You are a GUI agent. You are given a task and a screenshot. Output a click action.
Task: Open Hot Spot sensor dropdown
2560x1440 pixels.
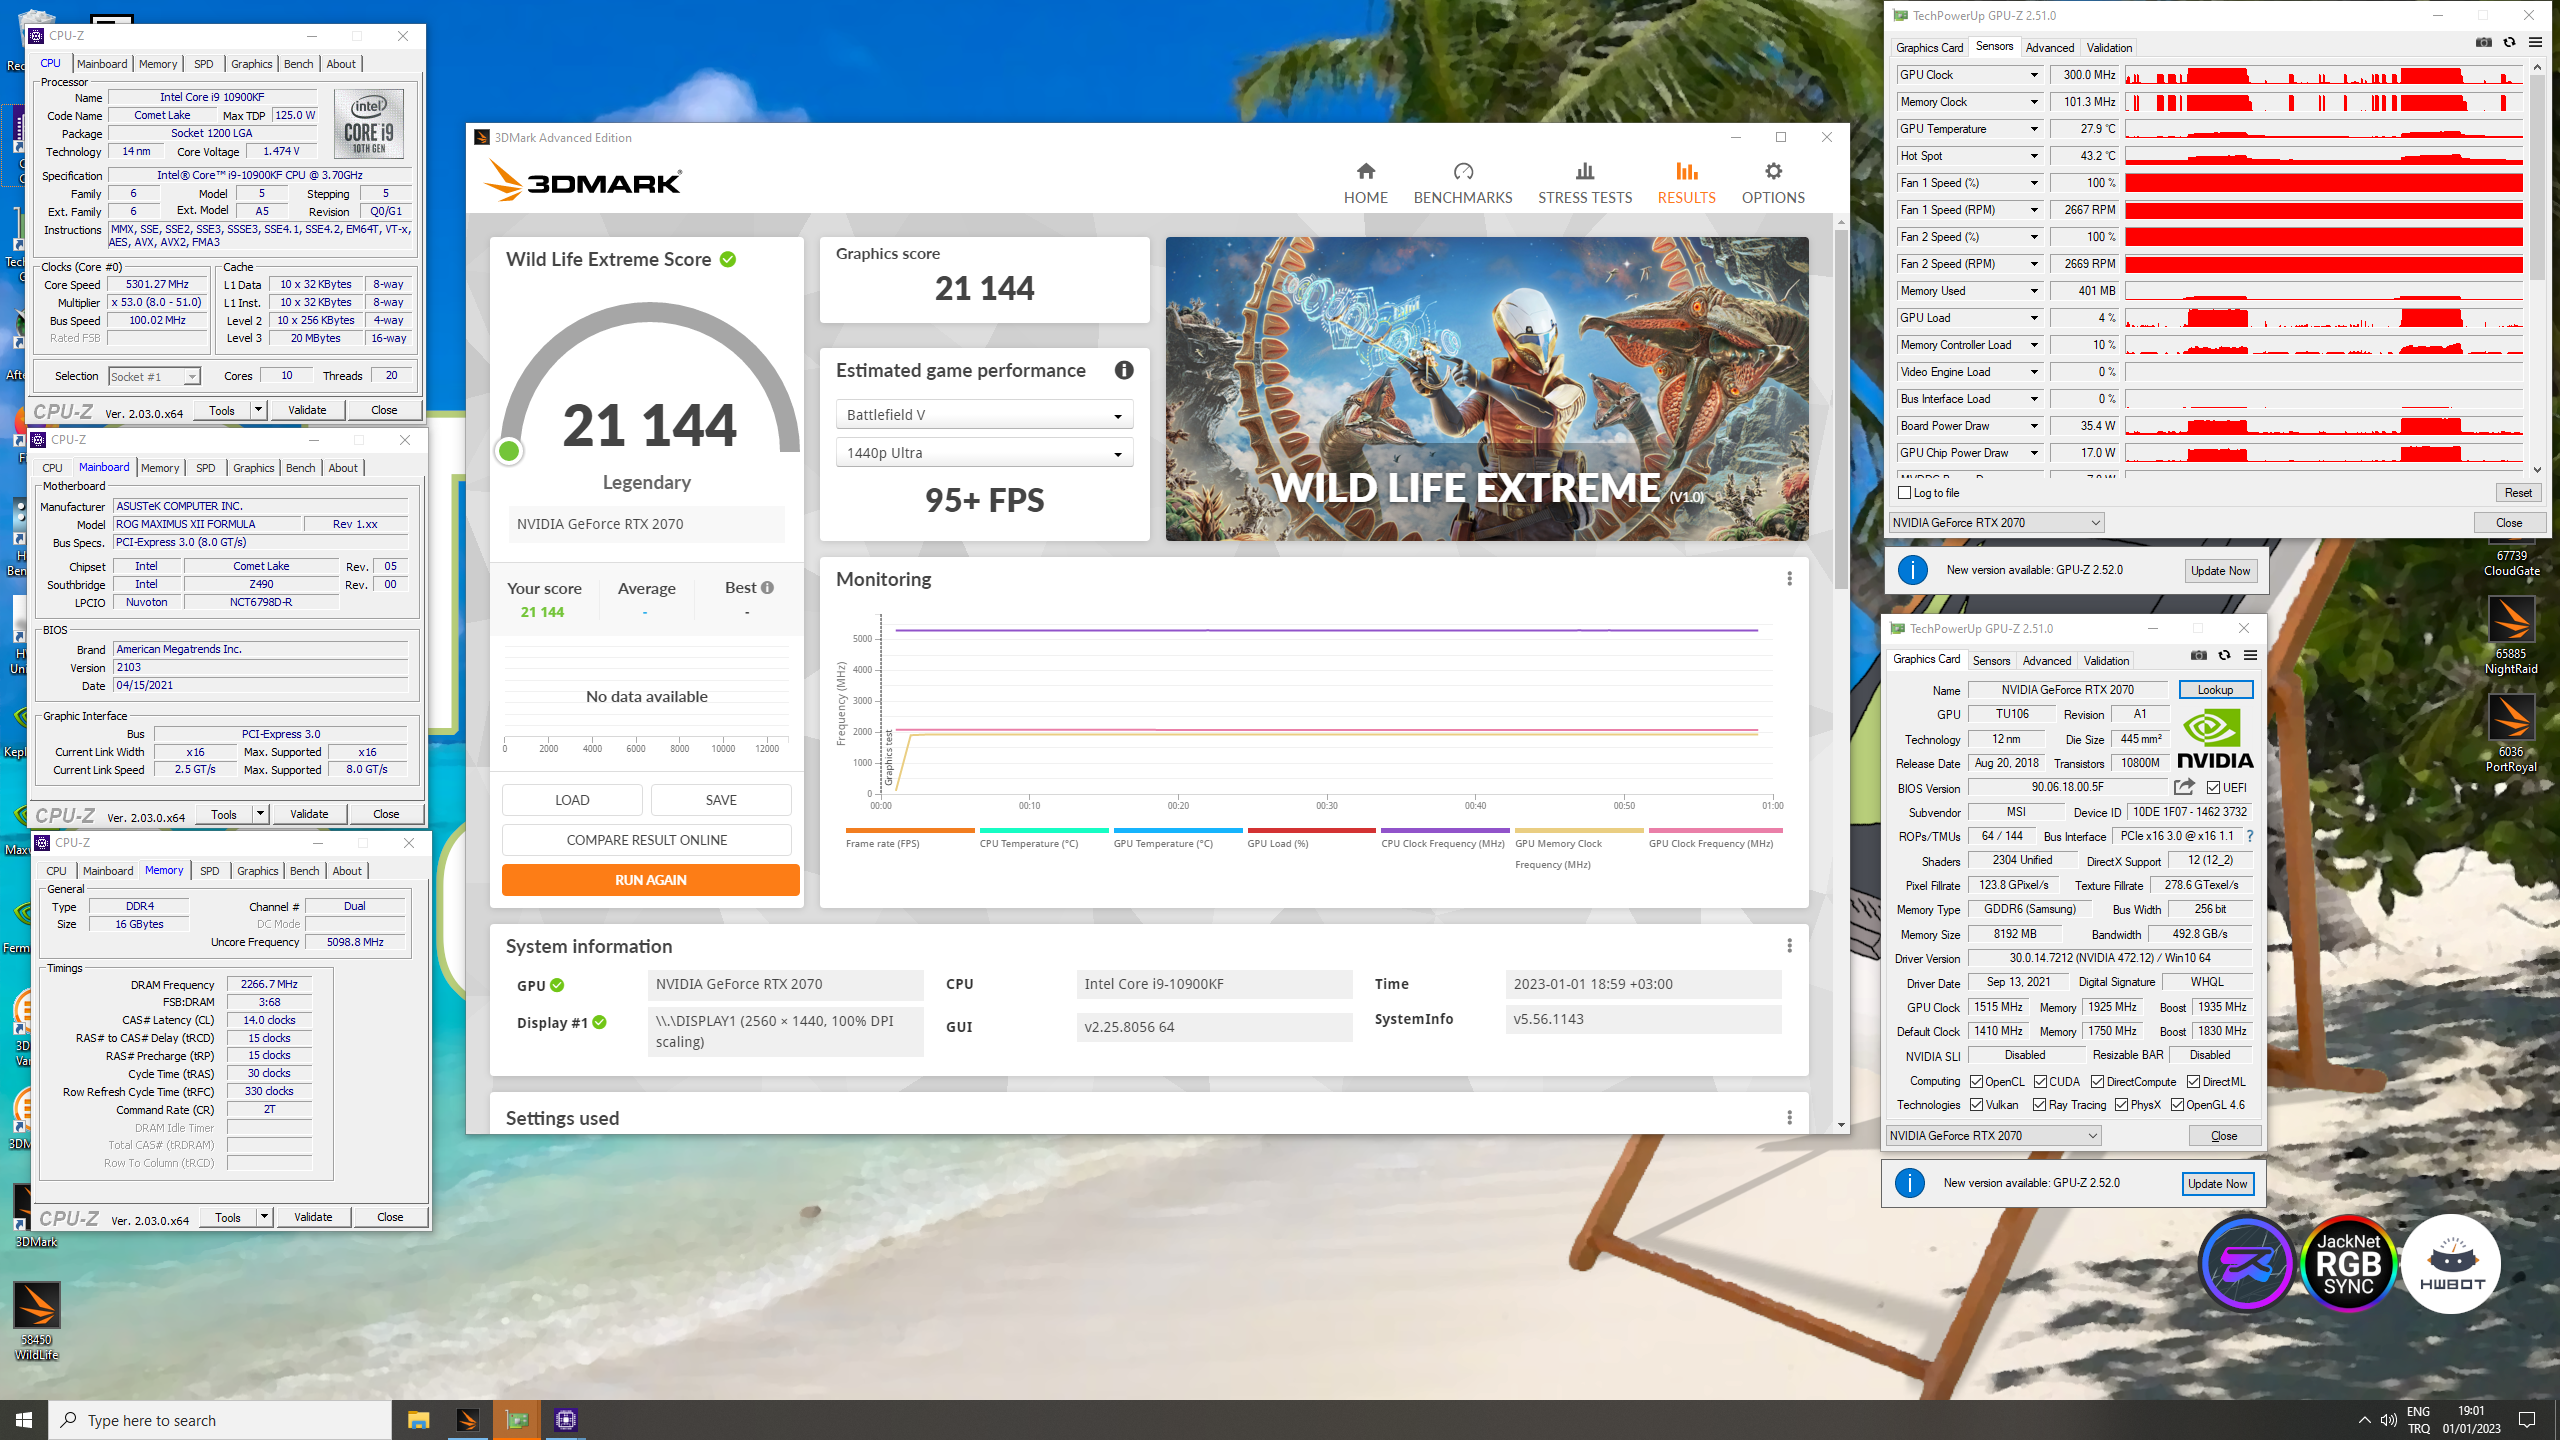click(2033, 156)
